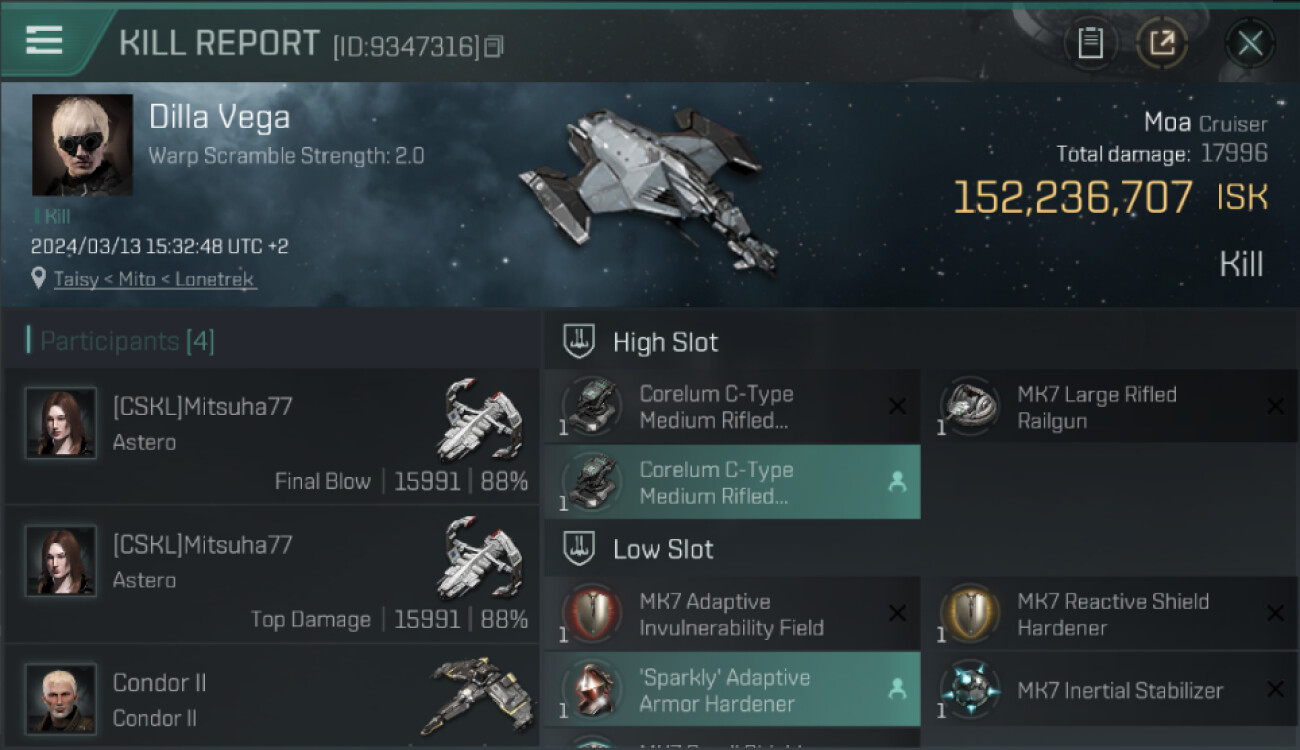Viewport: 1300px width, 750px height.
Task: Click the MK7 Inertial Stabilizer icon
Action: click(x=970, y=690)
